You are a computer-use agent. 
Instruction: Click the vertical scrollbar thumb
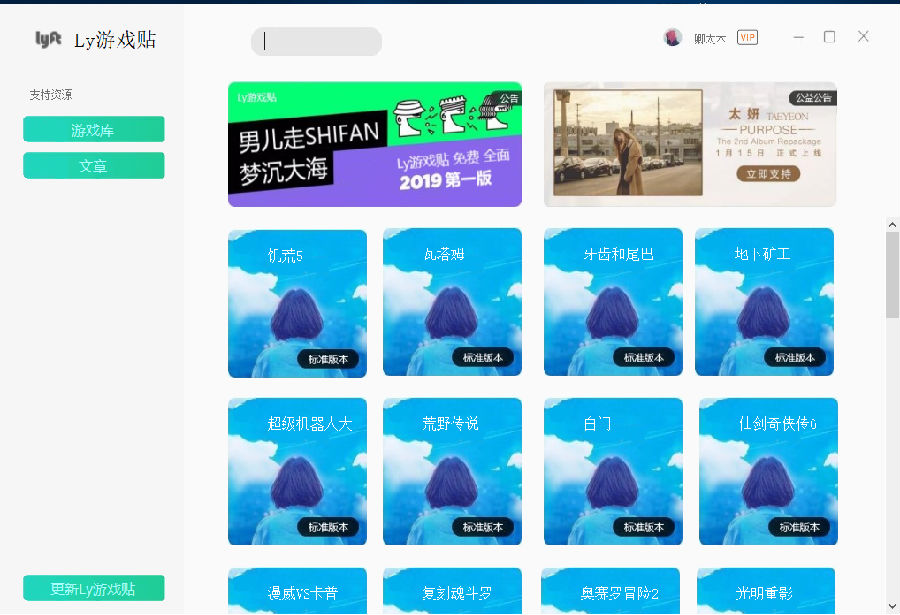(x=892, y=275)
